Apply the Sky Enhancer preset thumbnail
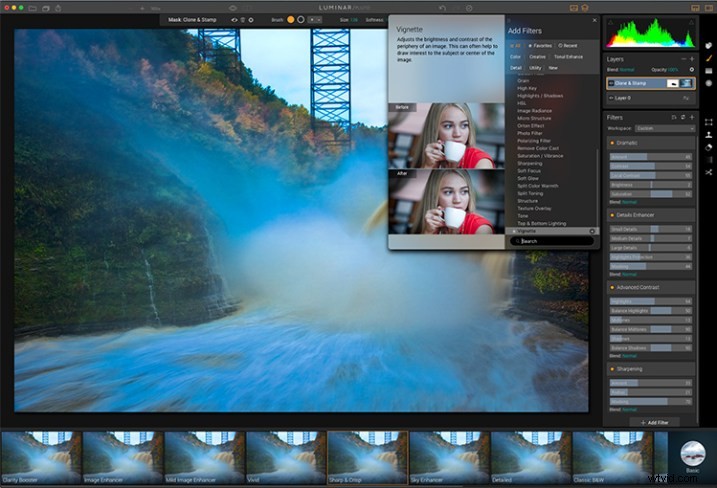Screen dimensions: 717x488 (449, 457)
